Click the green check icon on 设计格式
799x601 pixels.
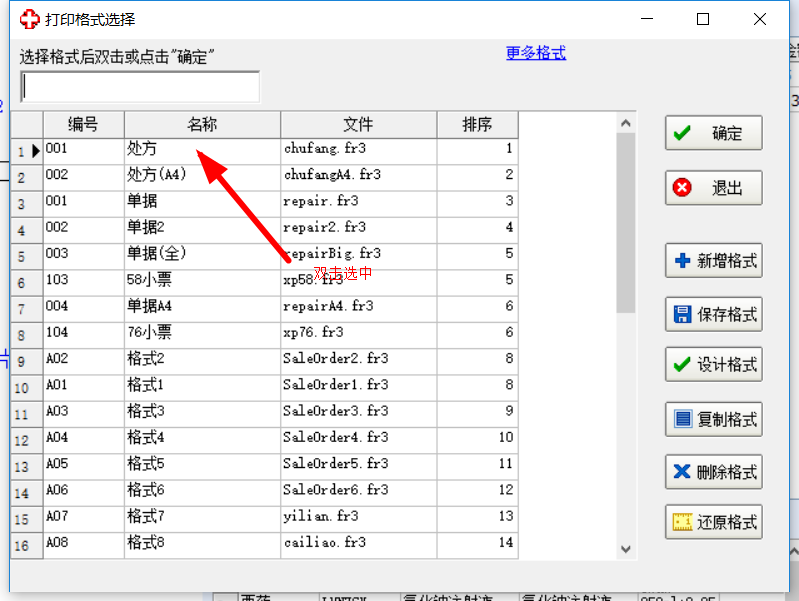[682, 364]
